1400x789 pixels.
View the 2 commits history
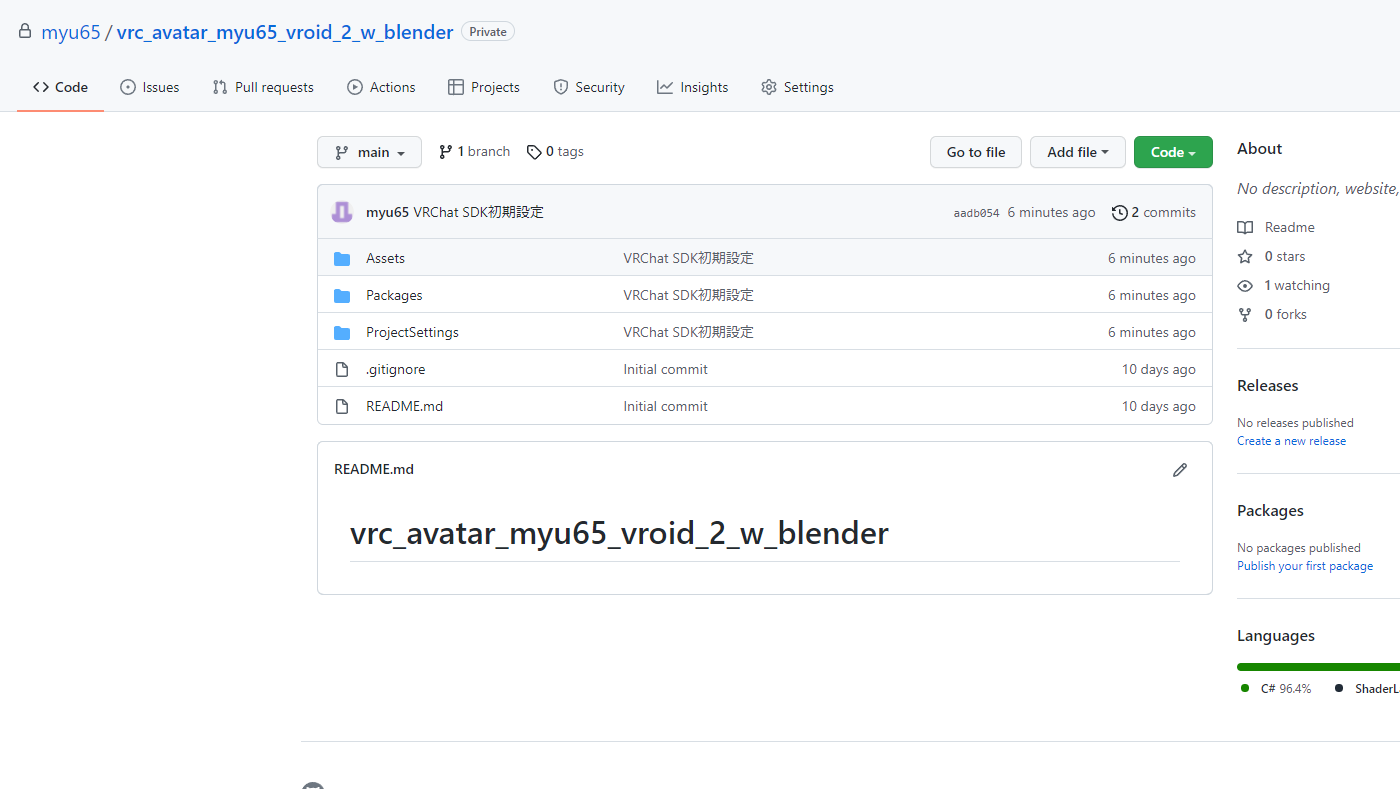tap(1154, 212)
